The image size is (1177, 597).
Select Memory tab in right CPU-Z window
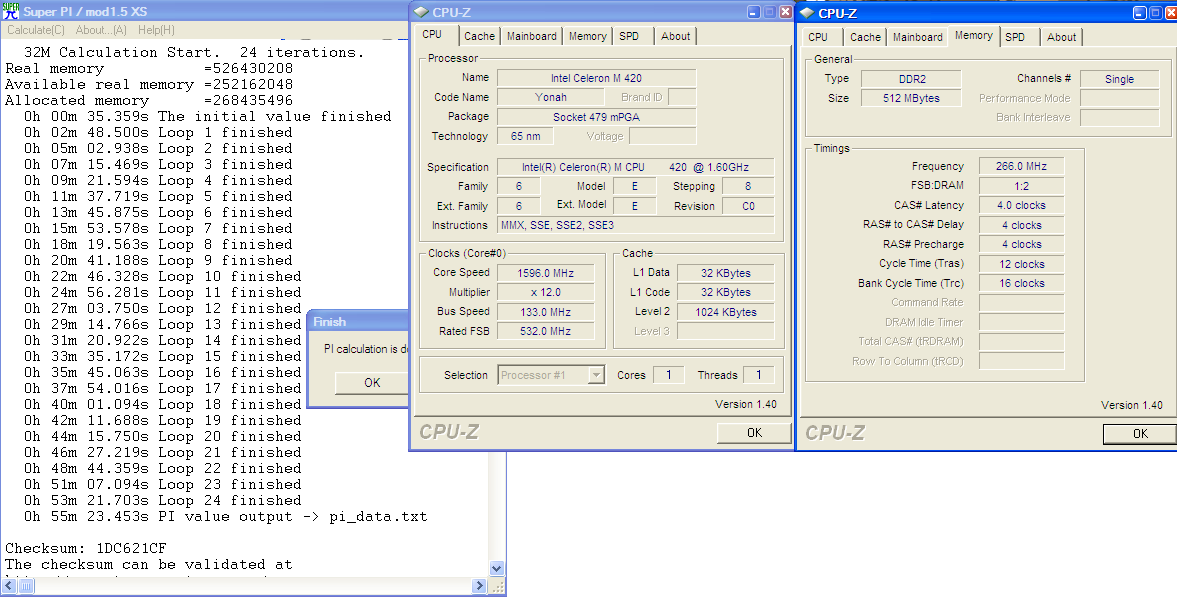tap(974, 35)
